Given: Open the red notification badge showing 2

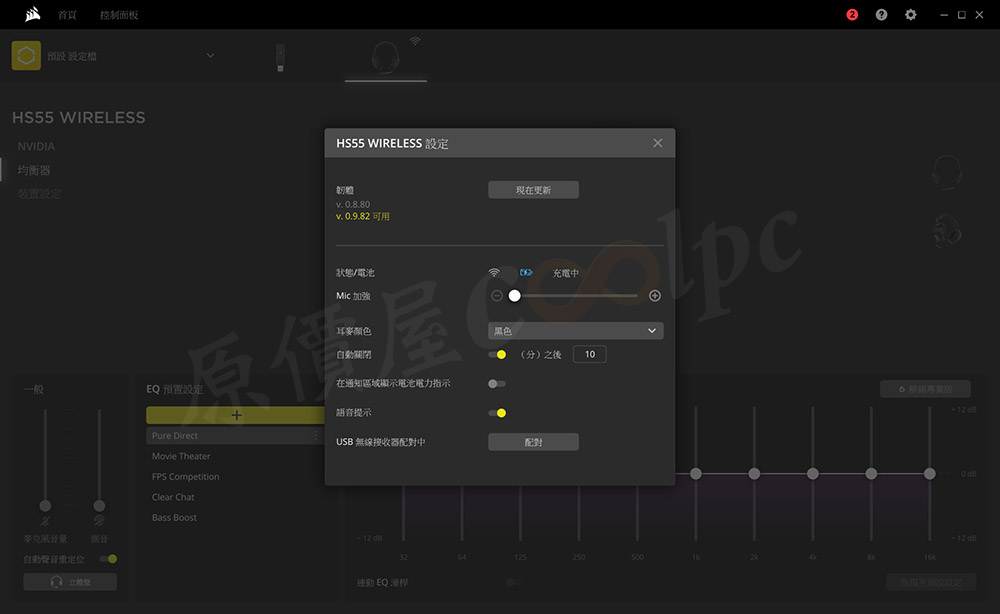Looking at the screenshot, I should [x=852, y=15].
